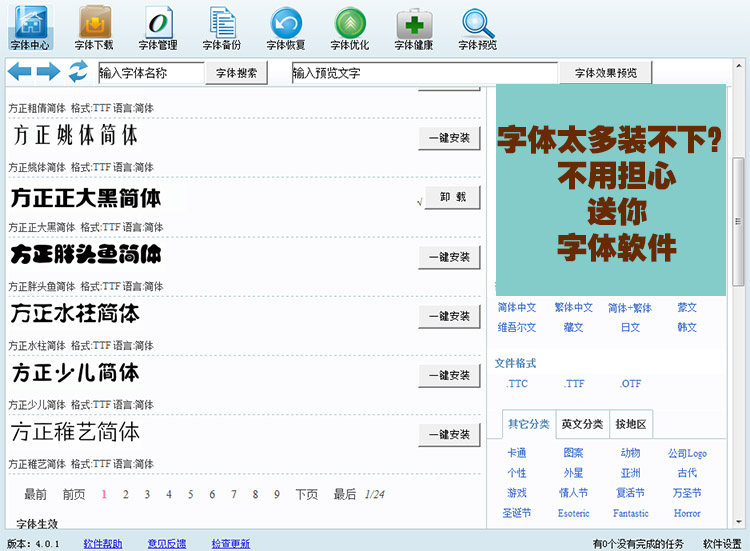
Task: Click the scrollbar up arrow
Action: point(739,65)
